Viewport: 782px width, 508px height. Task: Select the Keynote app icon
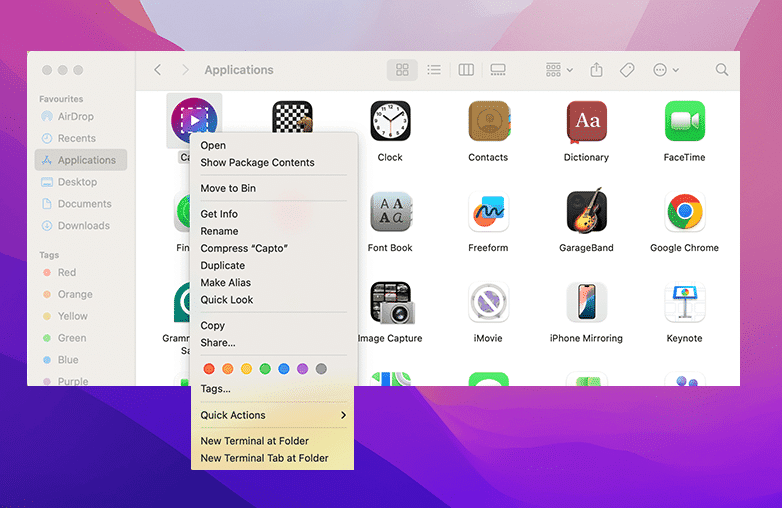point(685,302)
